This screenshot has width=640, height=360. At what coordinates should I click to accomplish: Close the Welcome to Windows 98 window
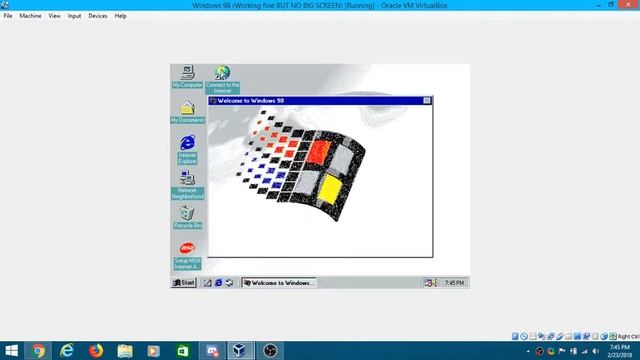coord(427,100)
